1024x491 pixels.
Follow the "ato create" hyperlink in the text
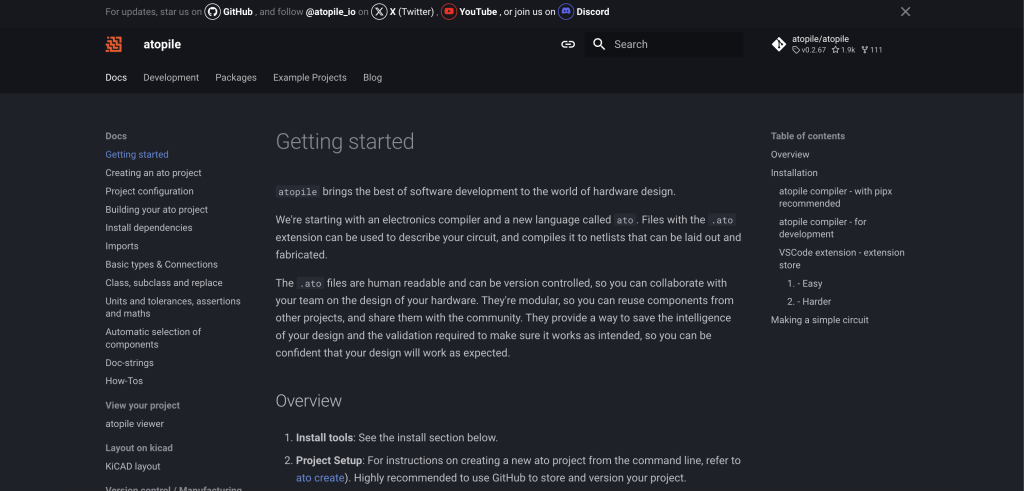click(319, 478)
